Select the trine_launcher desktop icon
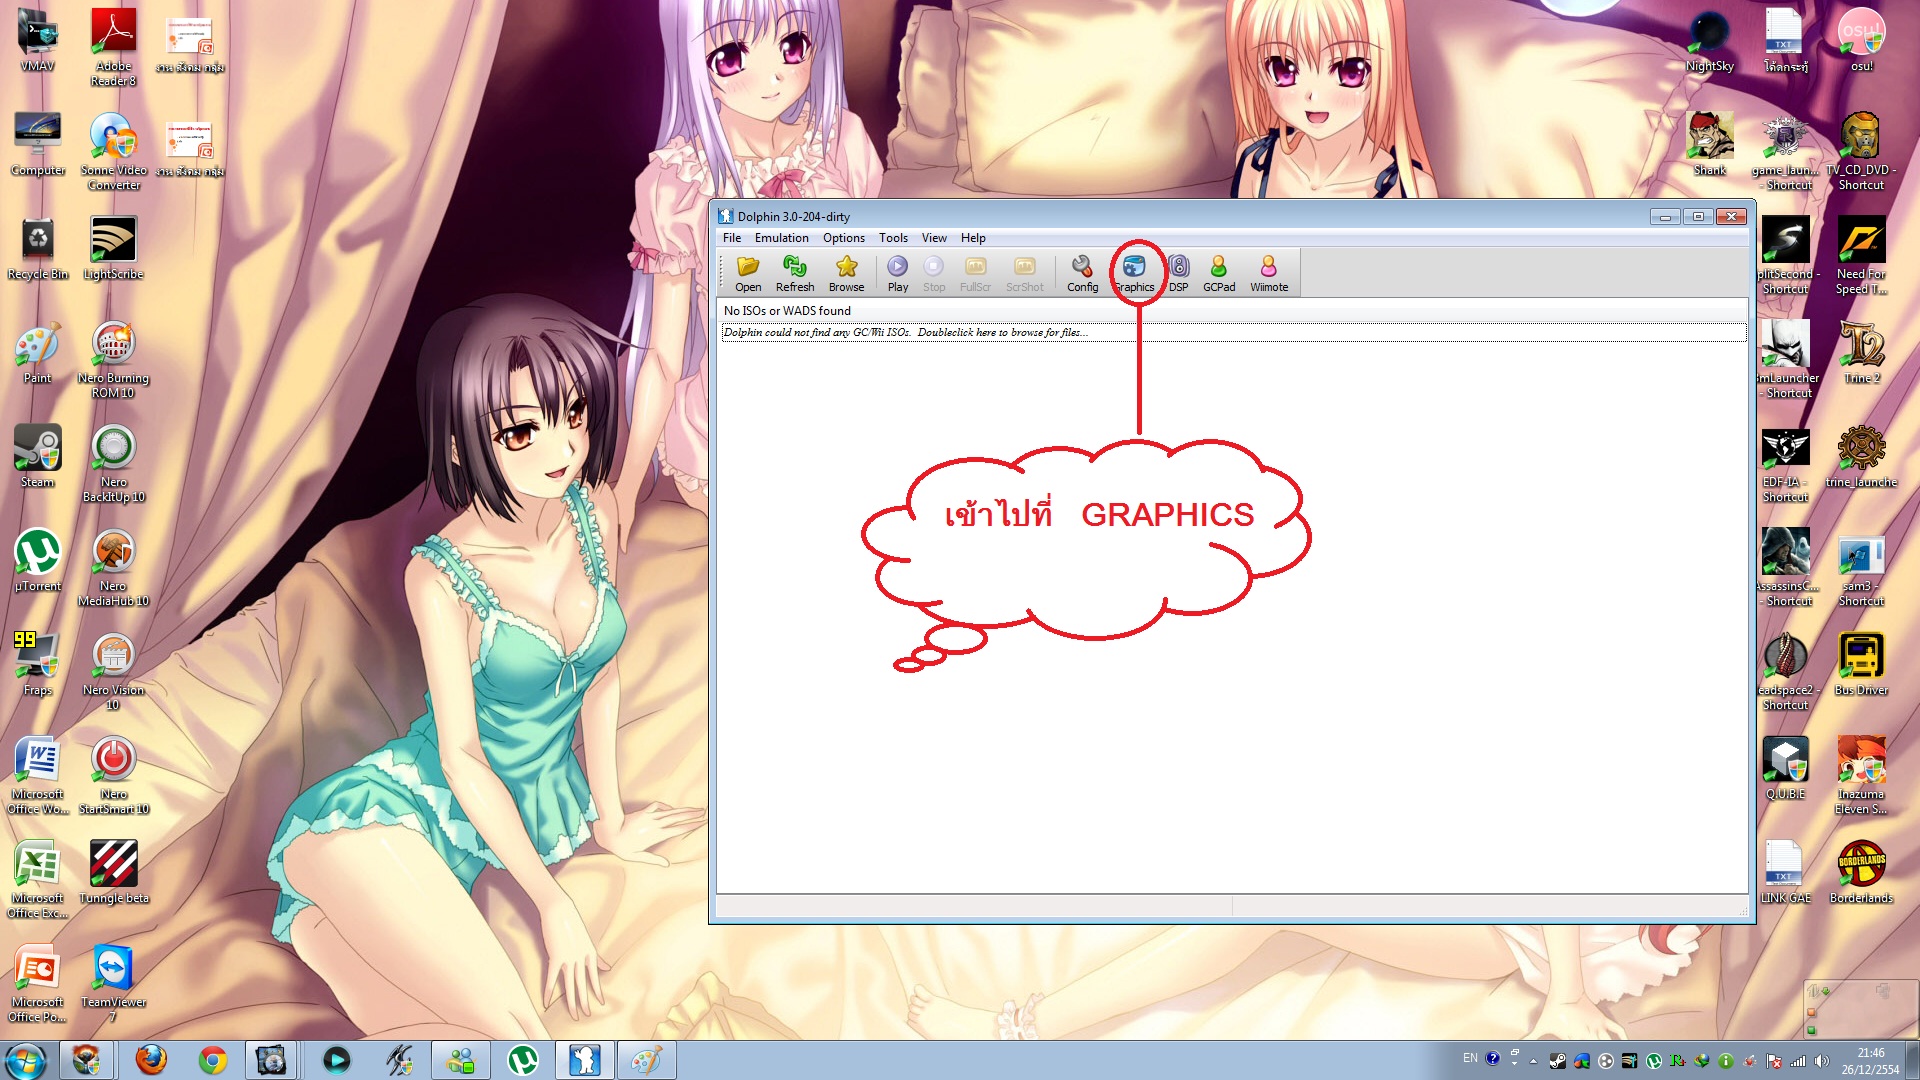Image resolution: width=1920 pixels, height=1080 pixels. point(1862,457)
